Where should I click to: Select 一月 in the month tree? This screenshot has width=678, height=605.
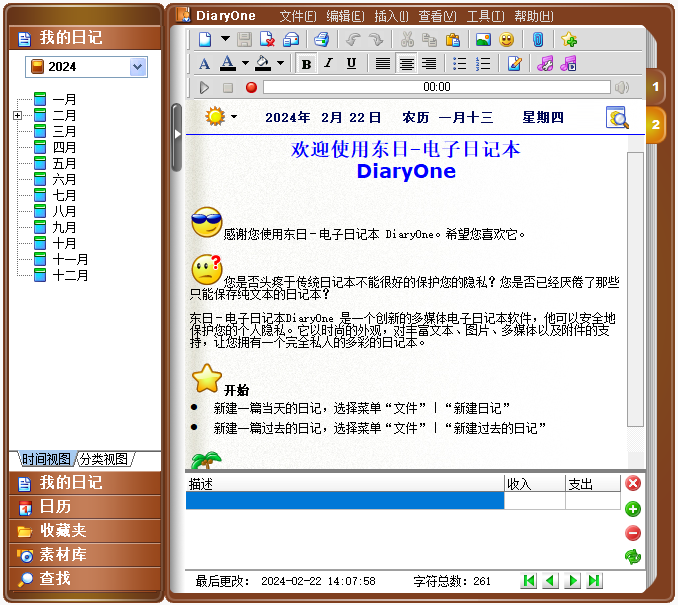point(64,99)
